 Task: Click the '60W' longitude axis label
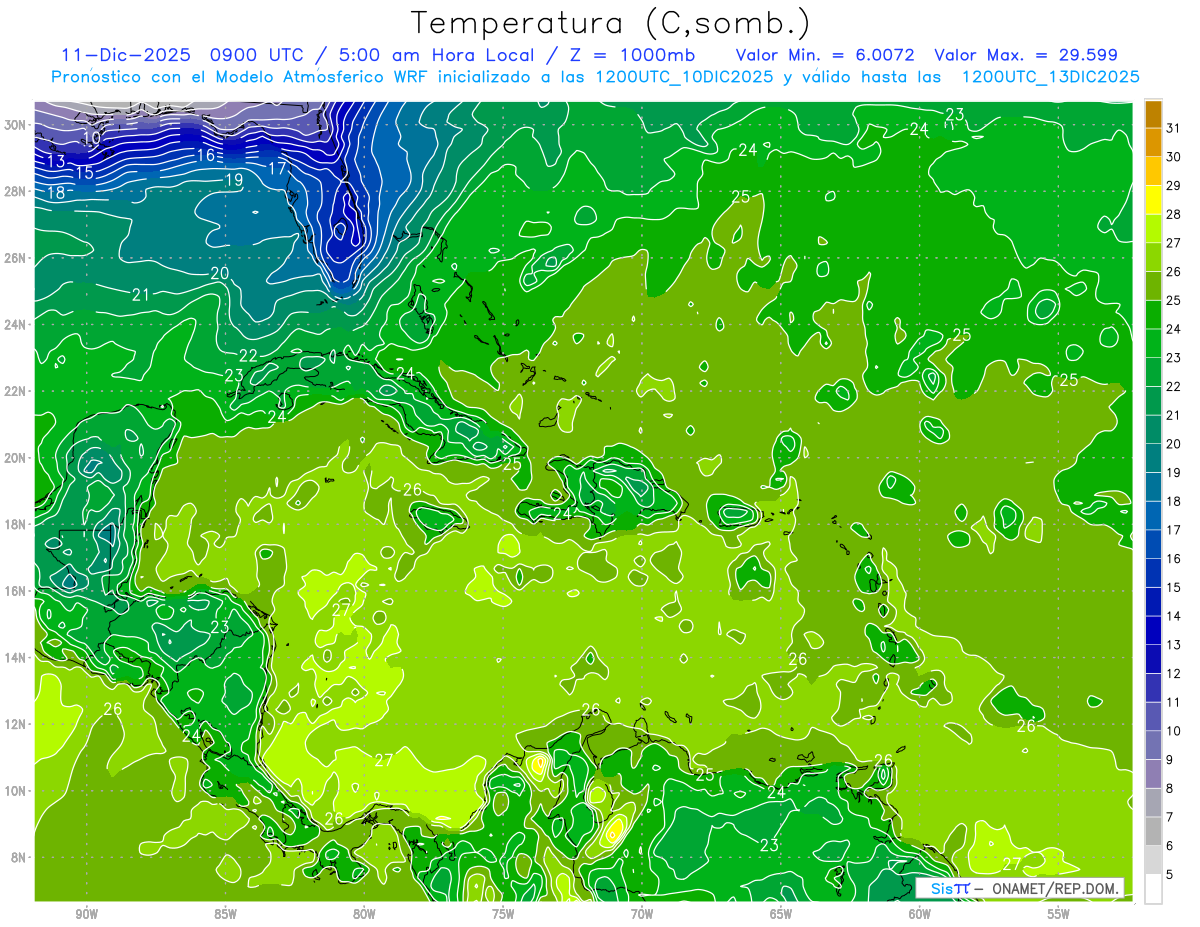(920, 914)
